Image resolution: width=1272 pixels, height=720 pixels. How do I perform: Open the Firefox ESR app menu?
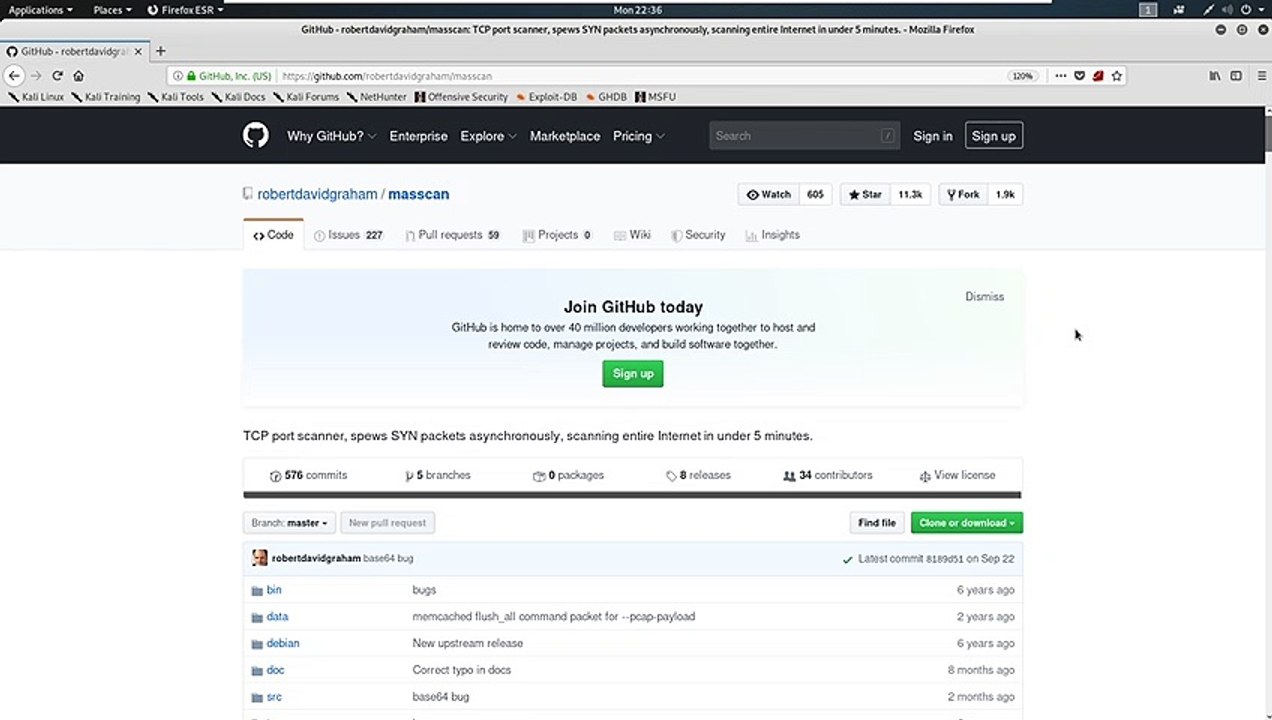click(185, 10)
